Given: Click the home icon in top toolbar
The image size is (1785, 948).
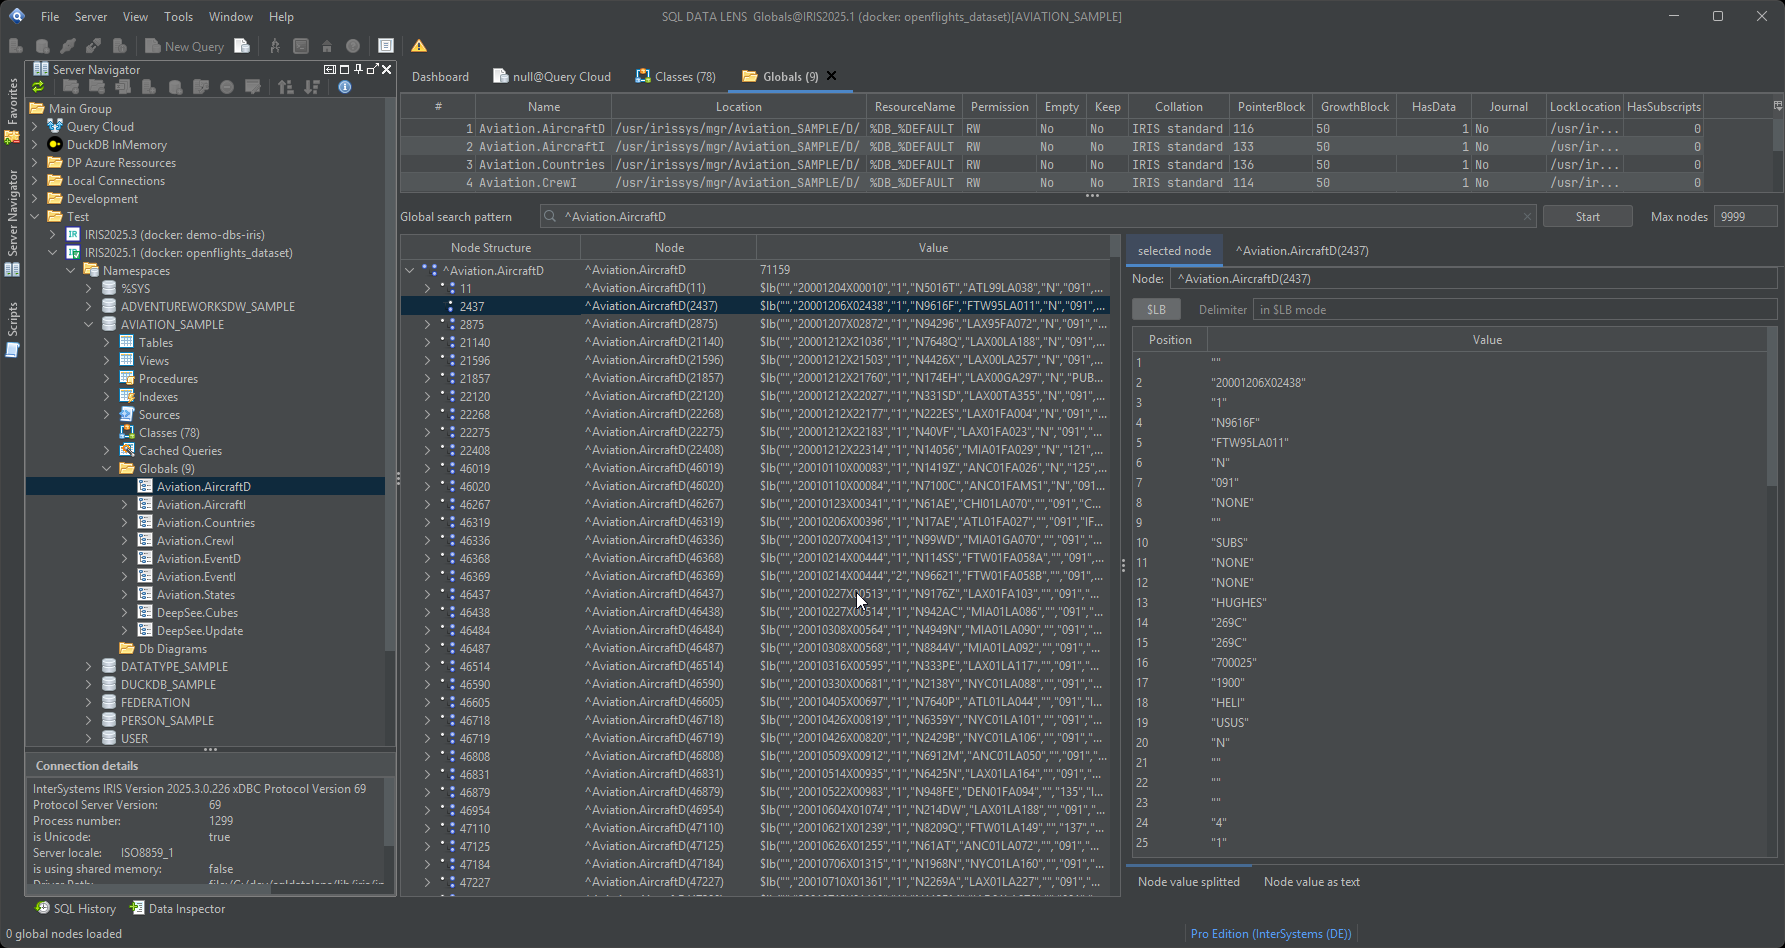Looking at the screenshot, I should point(327,46).
